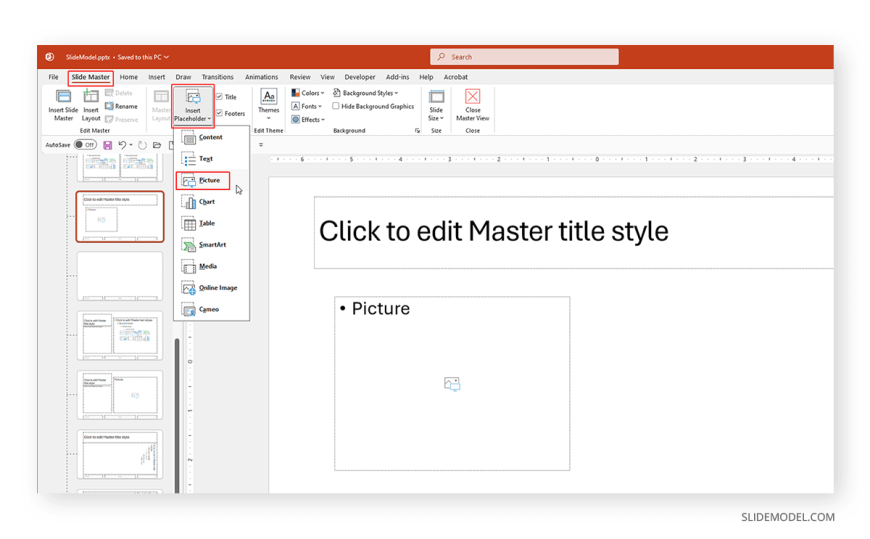Open the Add-ins tab
The height and width of the screenshot is (539, 870).
(397, 77)
